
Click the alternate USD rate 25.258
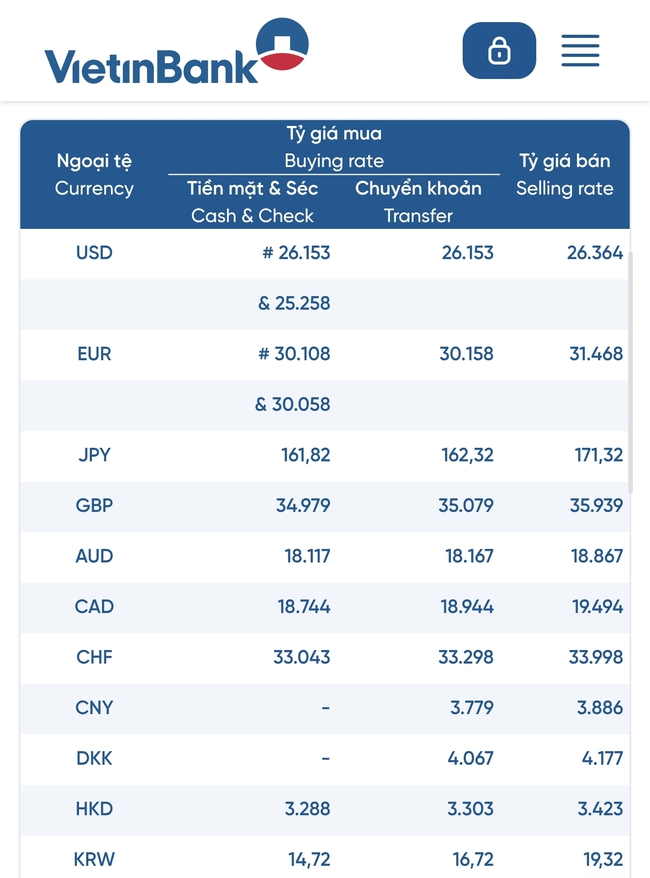292,303
